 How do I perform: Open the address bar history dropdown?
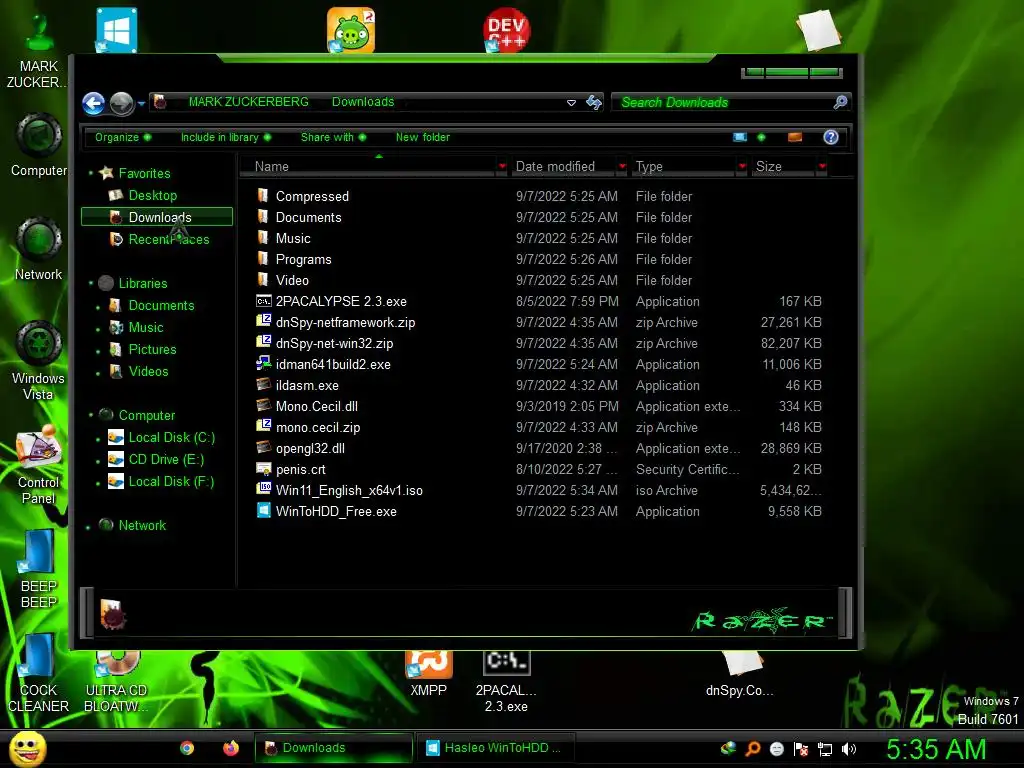[571, 103]
